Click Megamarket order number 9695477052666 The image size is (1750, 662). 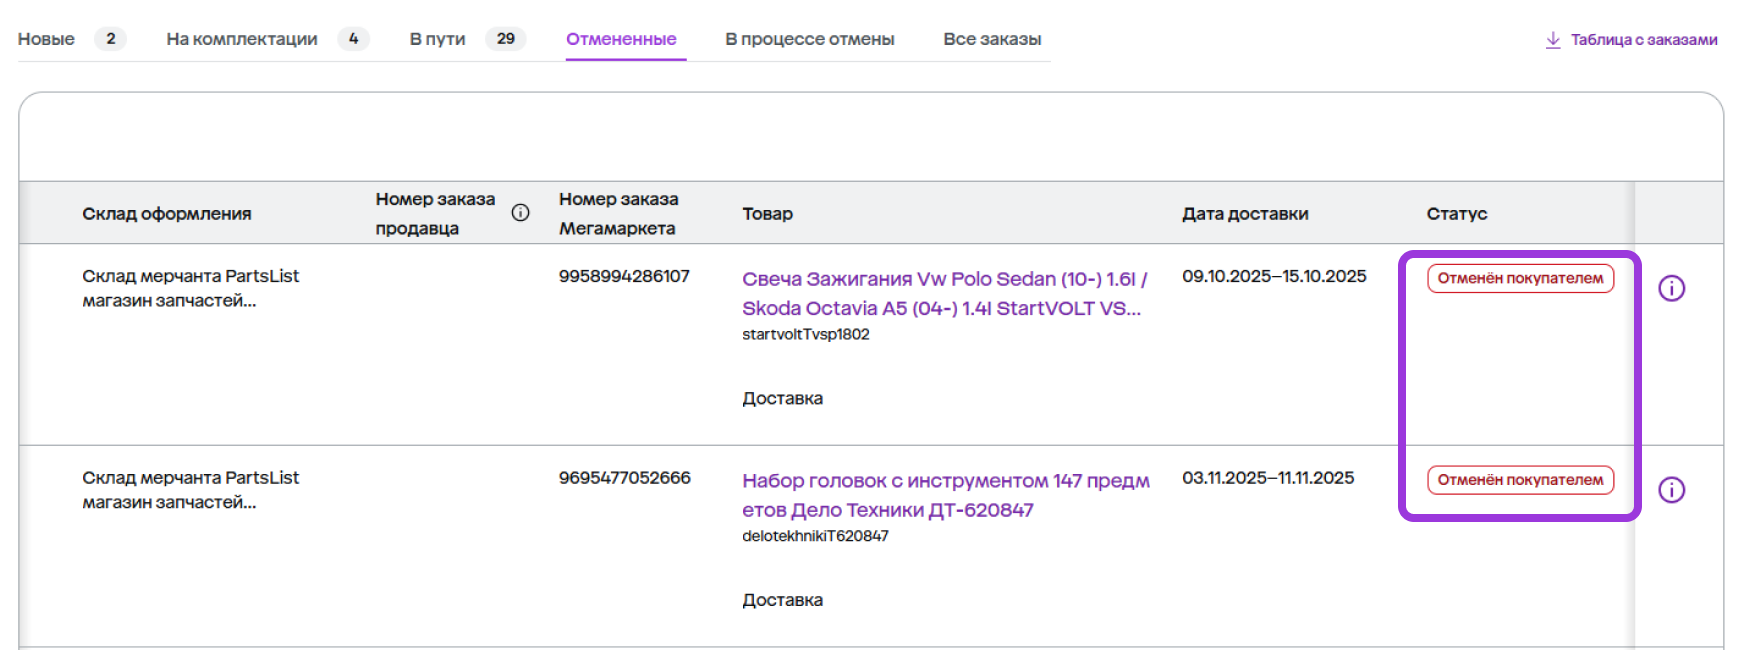(624, 478)
